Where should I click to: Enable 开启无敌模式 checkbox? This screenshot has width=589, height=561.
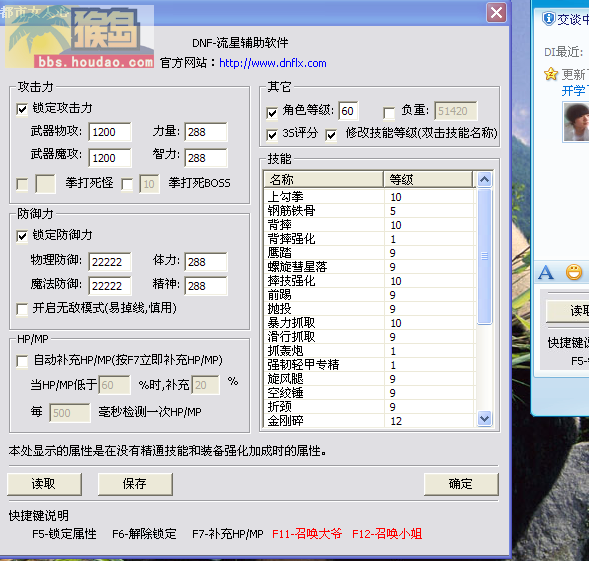22,309
